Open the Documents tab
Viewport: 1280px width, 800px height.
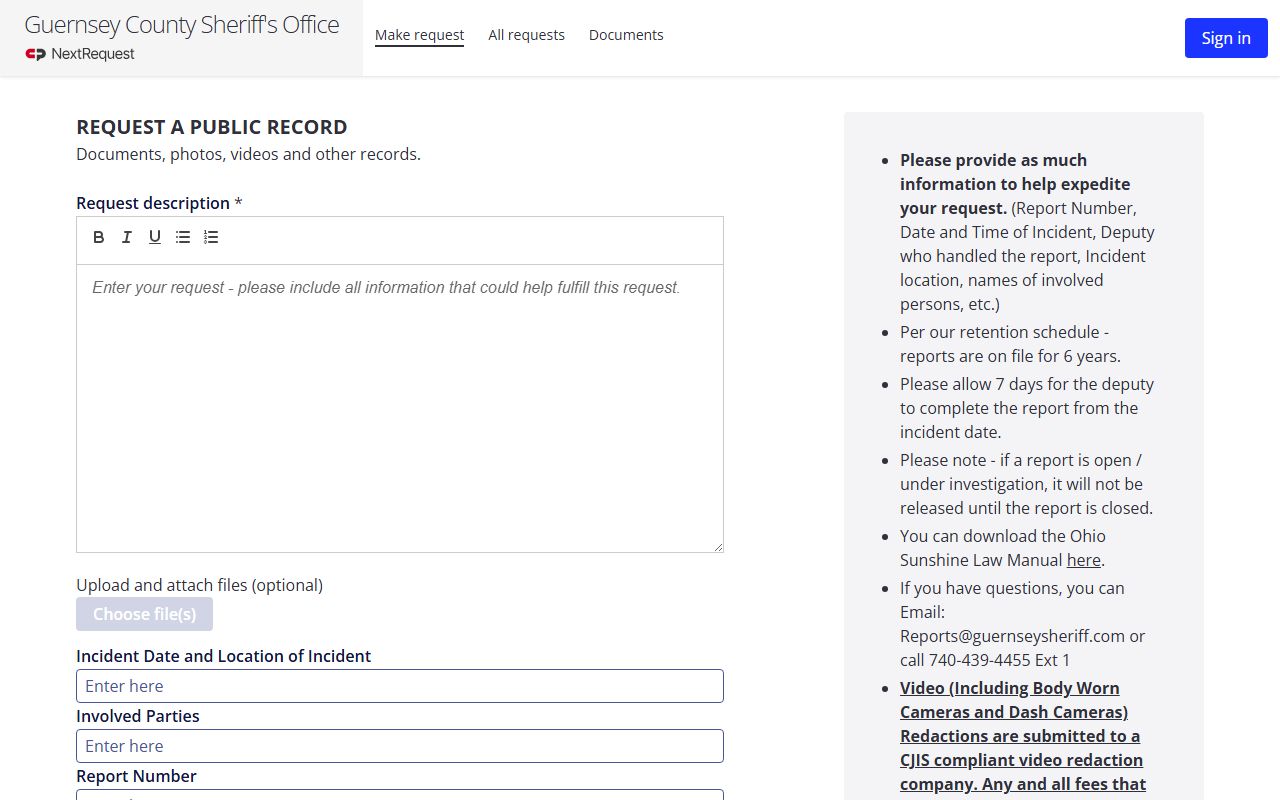point(626,35)
